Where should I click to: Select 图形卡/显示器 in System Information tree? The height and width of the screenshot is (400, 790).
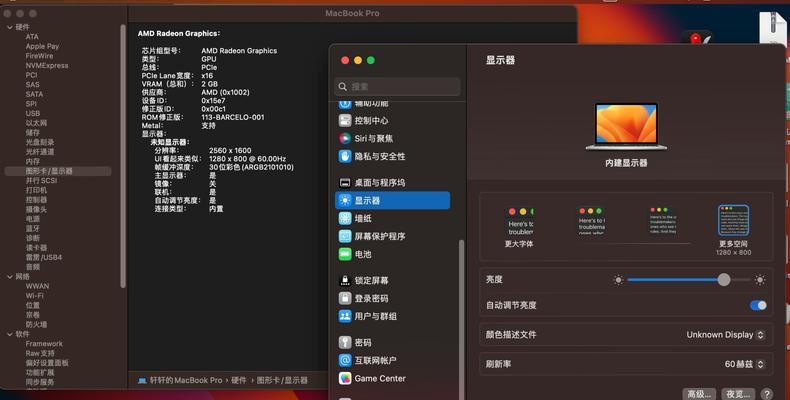58,171
